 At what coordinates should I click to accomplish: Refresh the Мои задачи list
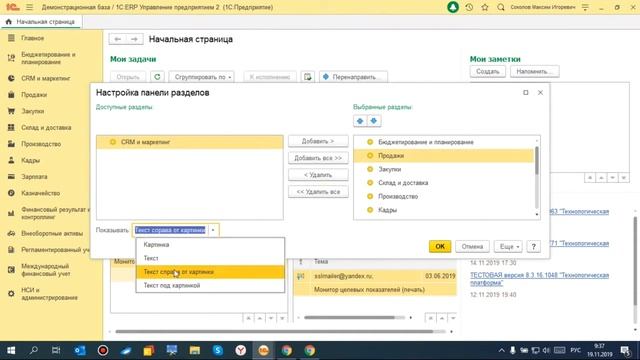pos(157,77)
